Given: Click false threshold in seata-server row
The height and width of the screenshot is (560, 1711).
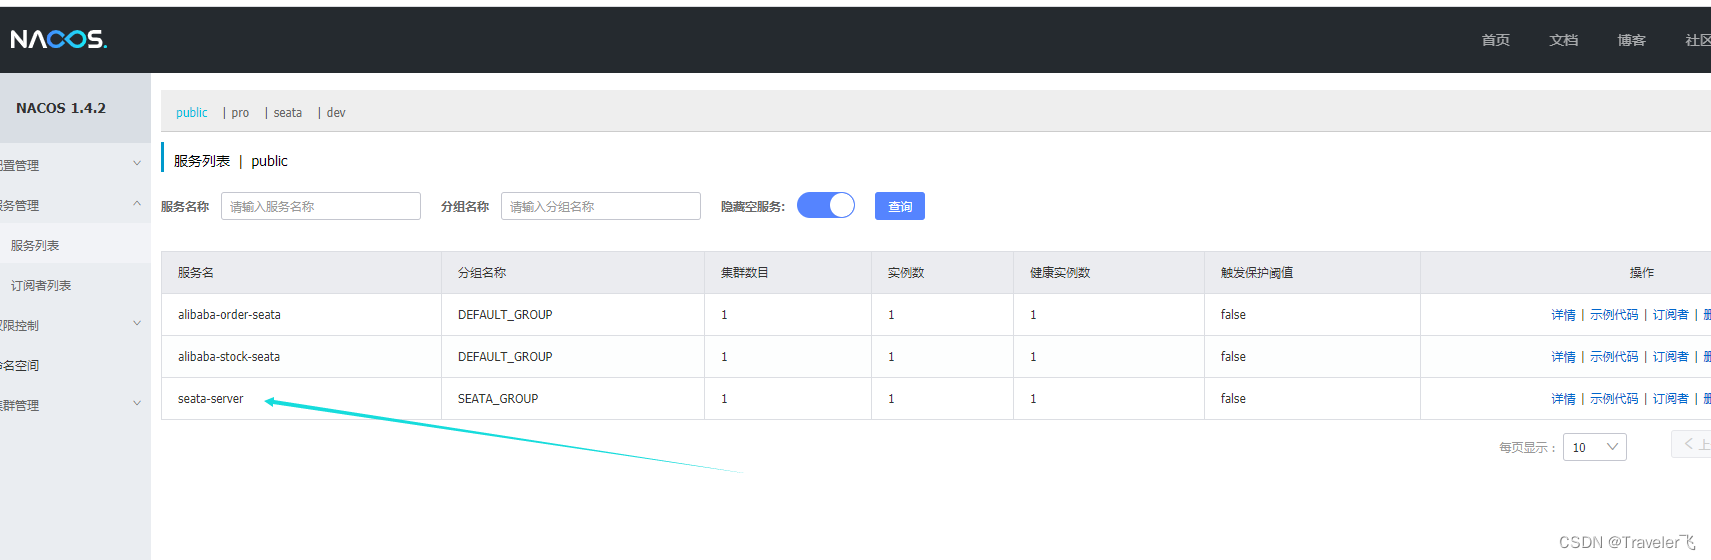Looking at the screenshot, I should [1233, 398].
